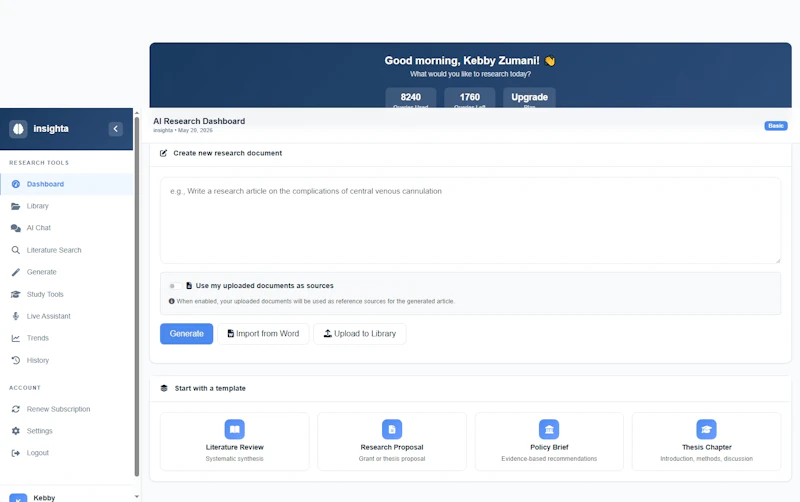This screenshot has height=502, width=800.
Task: Toggle Use my uploaded documents as sources
Action: [x=175, y=286]
